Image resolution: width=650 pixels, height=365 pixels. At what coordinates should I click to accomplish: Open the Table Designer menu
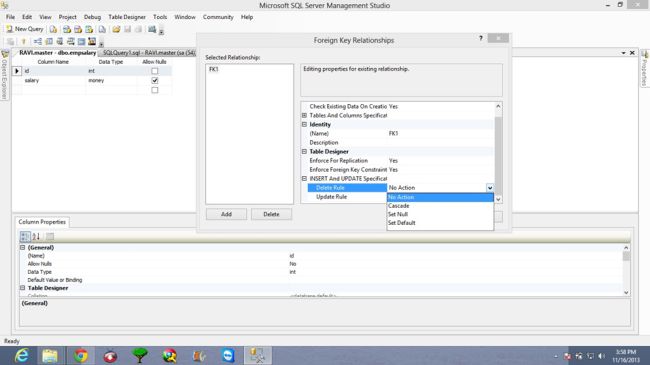127,17
